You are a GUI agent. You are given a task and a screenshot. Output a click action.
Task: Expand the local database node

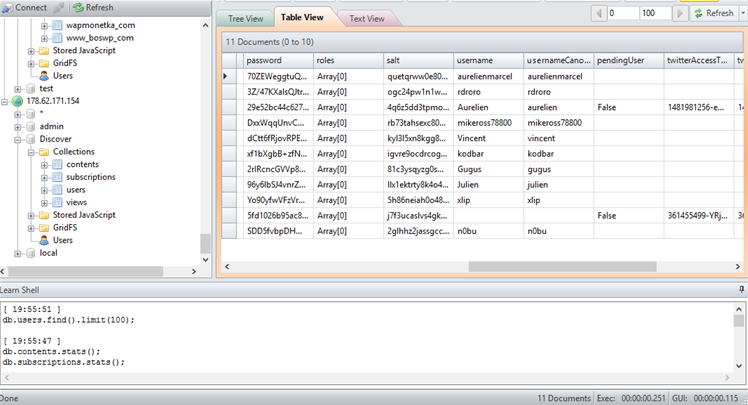[18, 253]
